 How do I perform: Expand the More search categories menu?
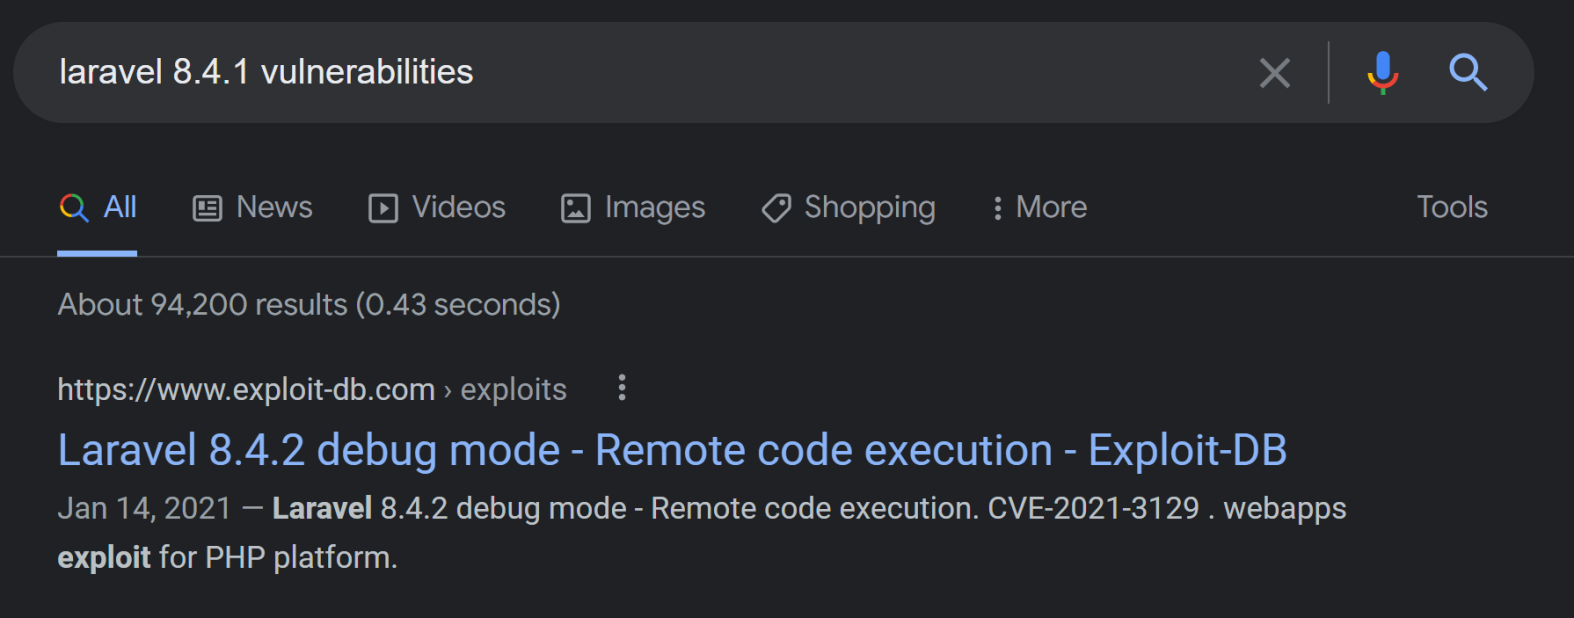[1039, 208]
